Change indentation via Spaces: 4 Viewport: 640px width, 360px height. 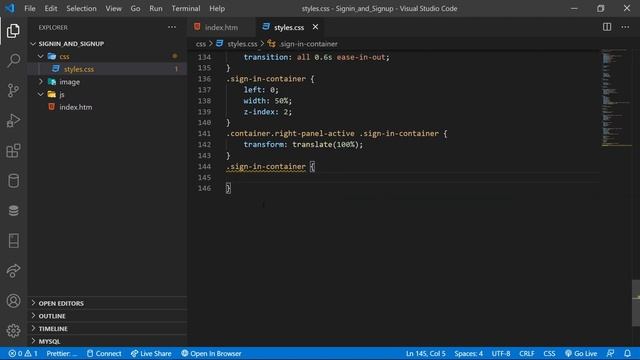point(468,353)
